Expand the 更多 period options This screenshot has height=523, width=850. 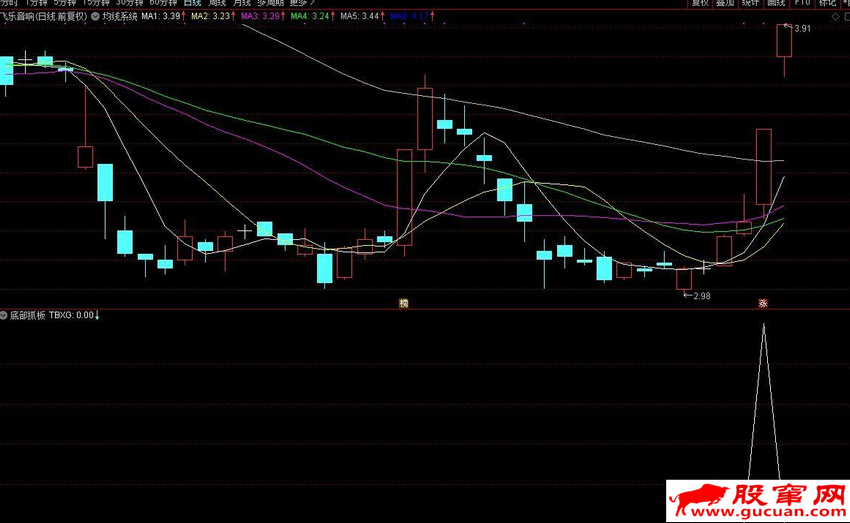coord(302,3)
